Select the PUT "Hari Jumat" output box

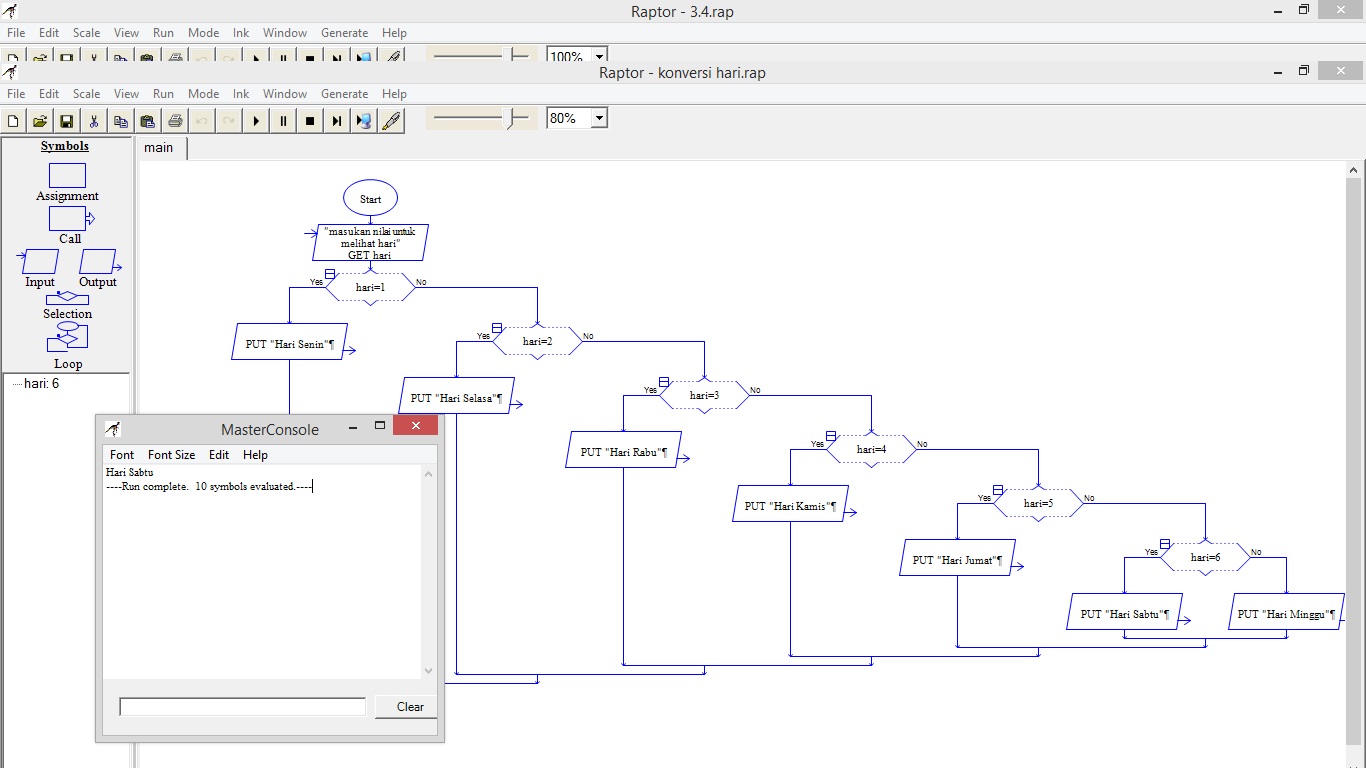957,558
